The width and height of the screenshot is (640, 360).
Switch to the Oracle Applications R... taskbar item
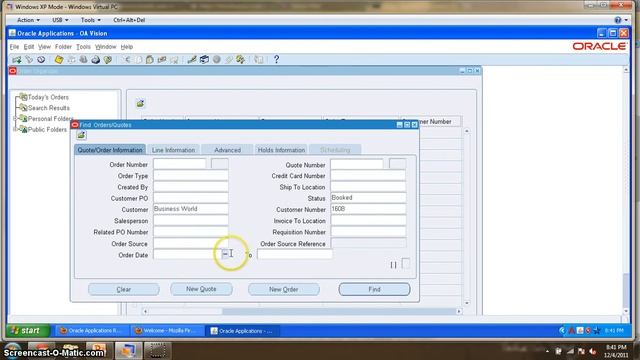point(92,331)
